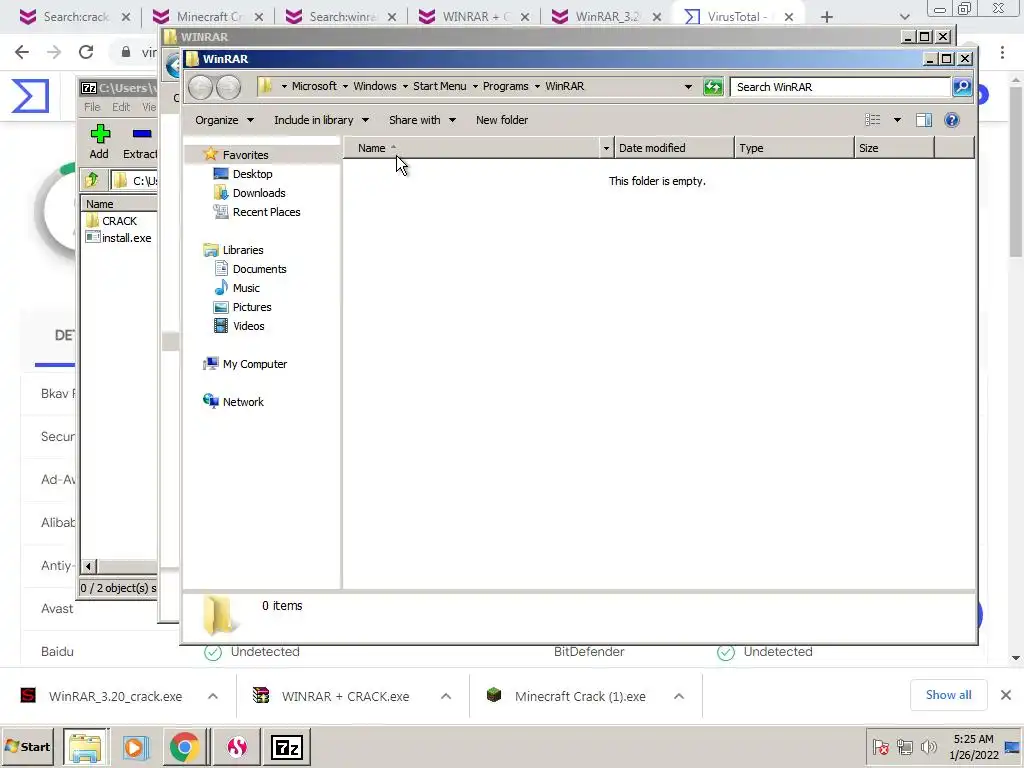1024x768 pixels.
Task: Click Show all downloads button
Action: point(948,696)
